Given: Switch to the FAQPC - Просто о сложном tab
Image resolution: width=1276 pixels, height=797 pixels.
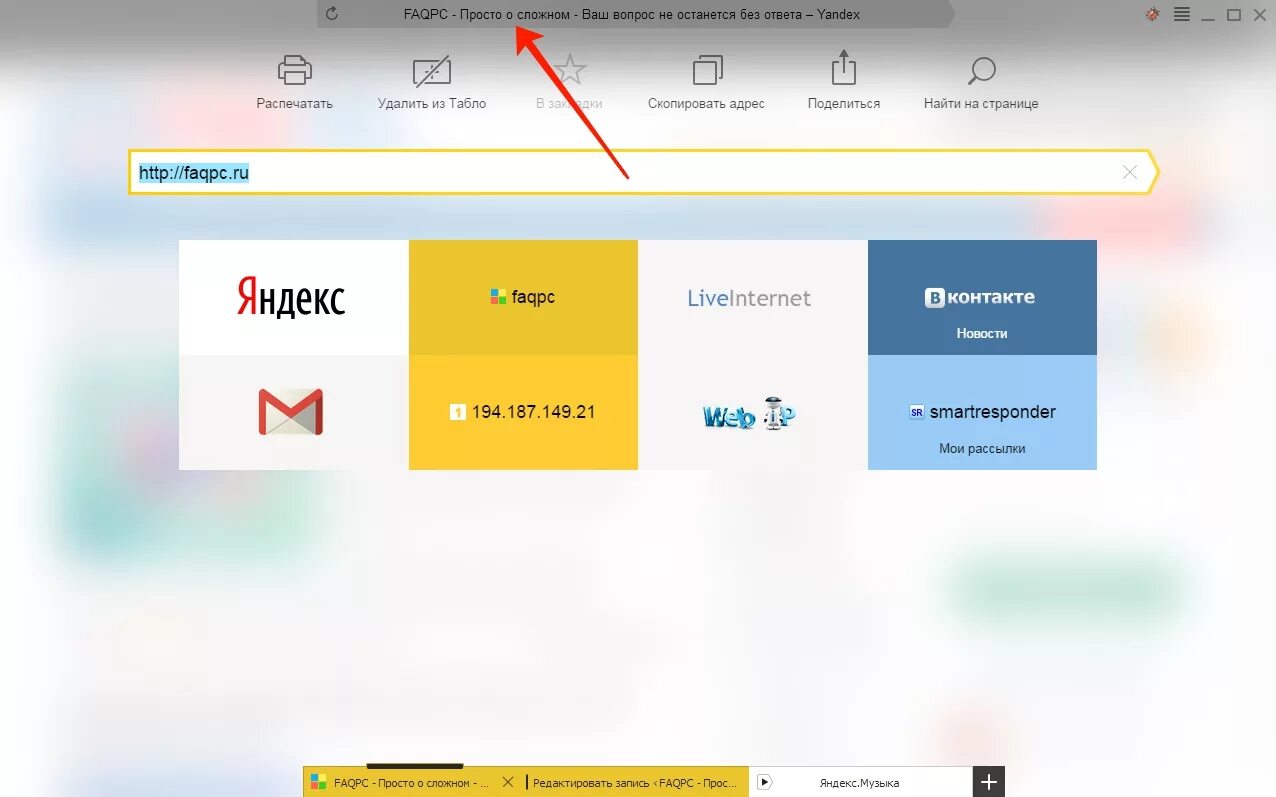Looking at the screenshot, I should [411, 782].
